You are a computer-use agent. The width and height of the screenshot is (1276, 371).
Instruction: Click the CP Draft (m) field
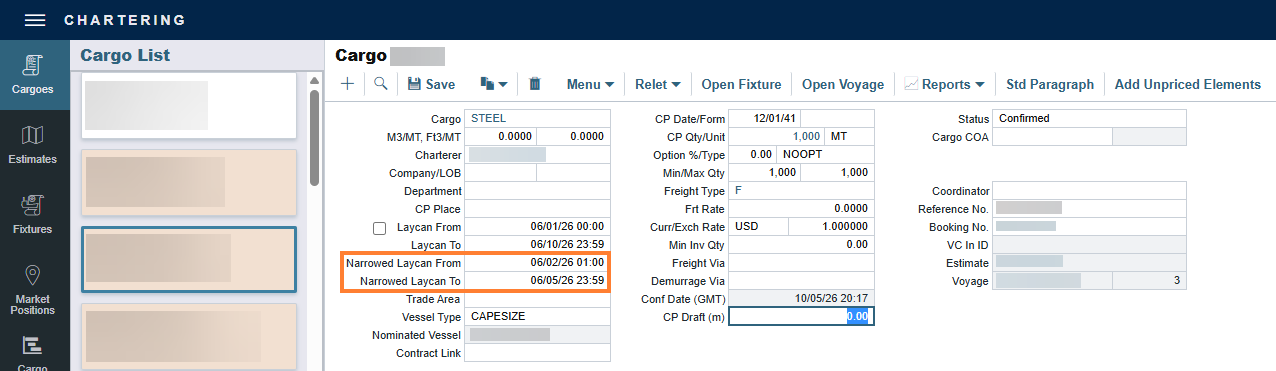pyautogui.click(x=801, y=317)
